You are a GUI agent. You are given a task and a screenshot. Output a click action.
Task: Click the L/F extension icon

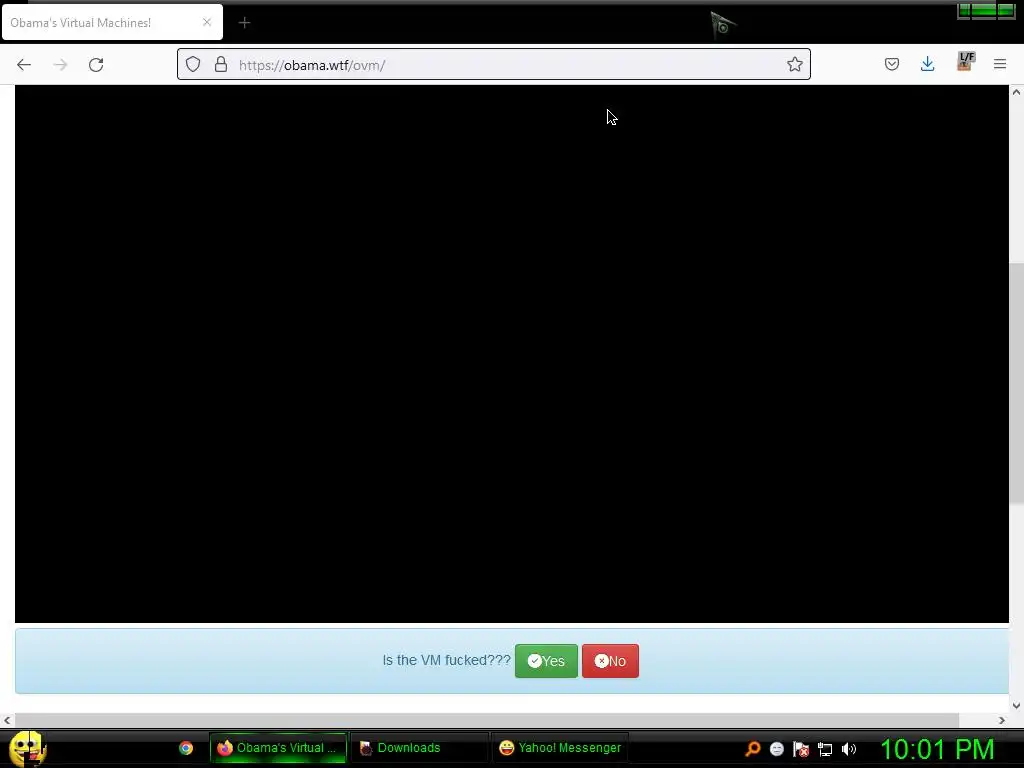pyautogui.click(x=965, y=61)
